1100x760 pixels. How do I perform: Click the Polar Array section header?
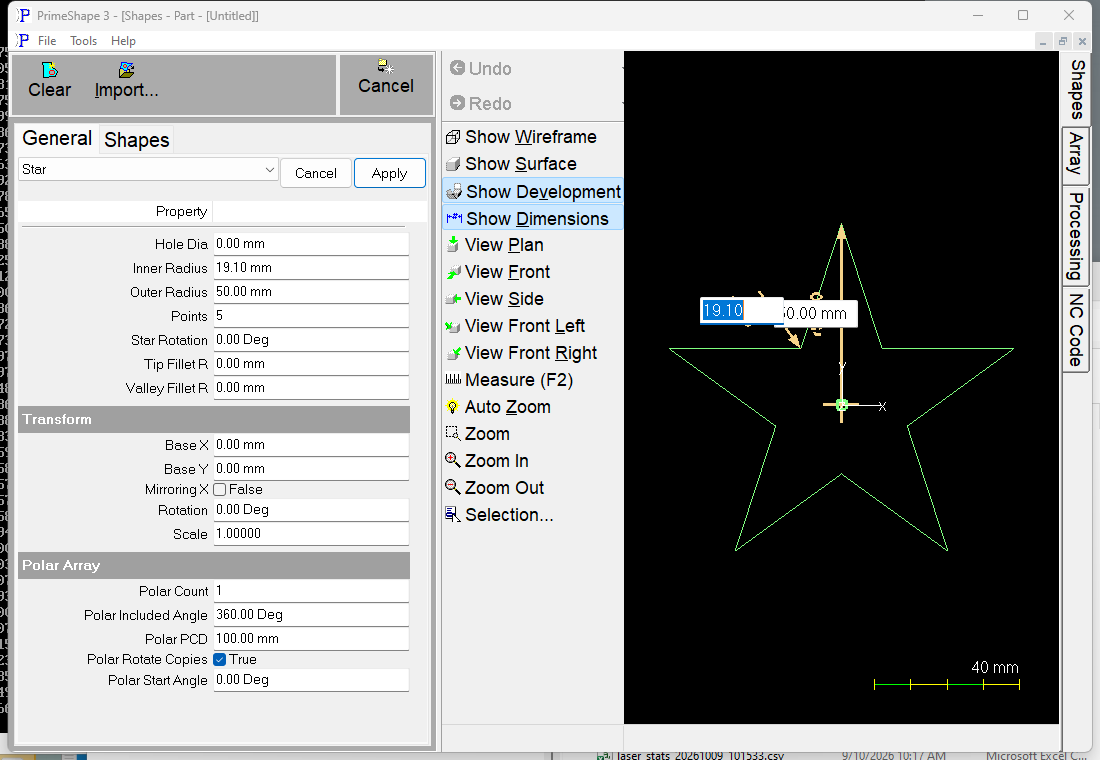(214, 565)
